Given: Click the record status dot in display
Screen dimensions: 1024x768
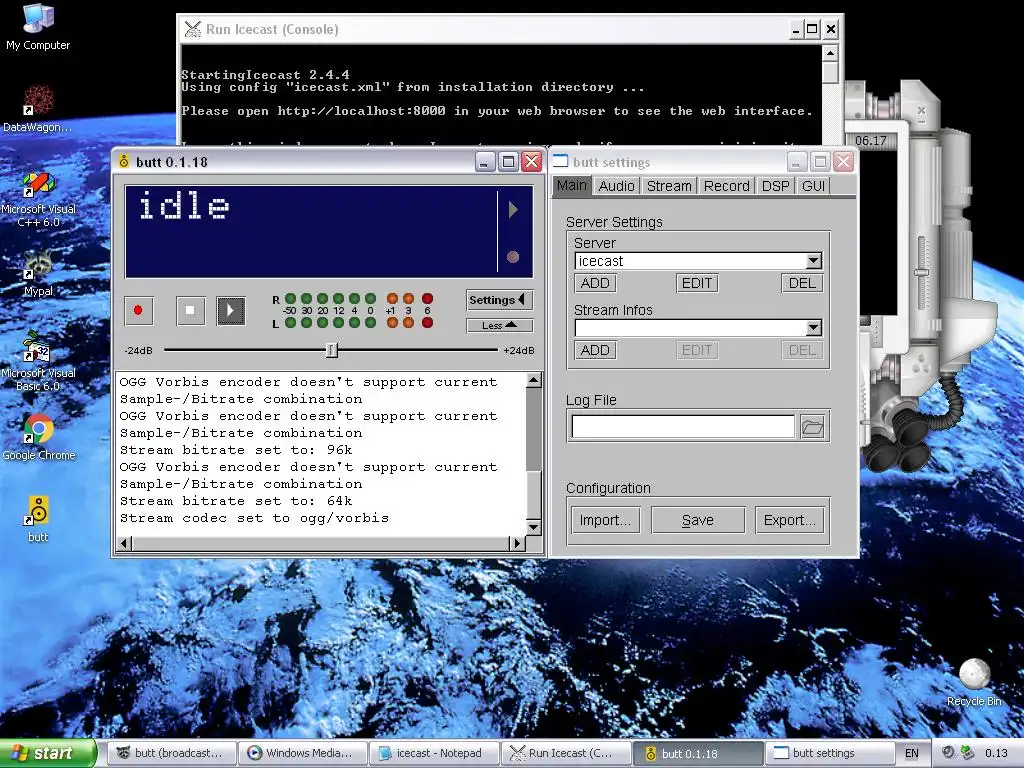Looking at the screenshot, I should click(x=513, y=257).
